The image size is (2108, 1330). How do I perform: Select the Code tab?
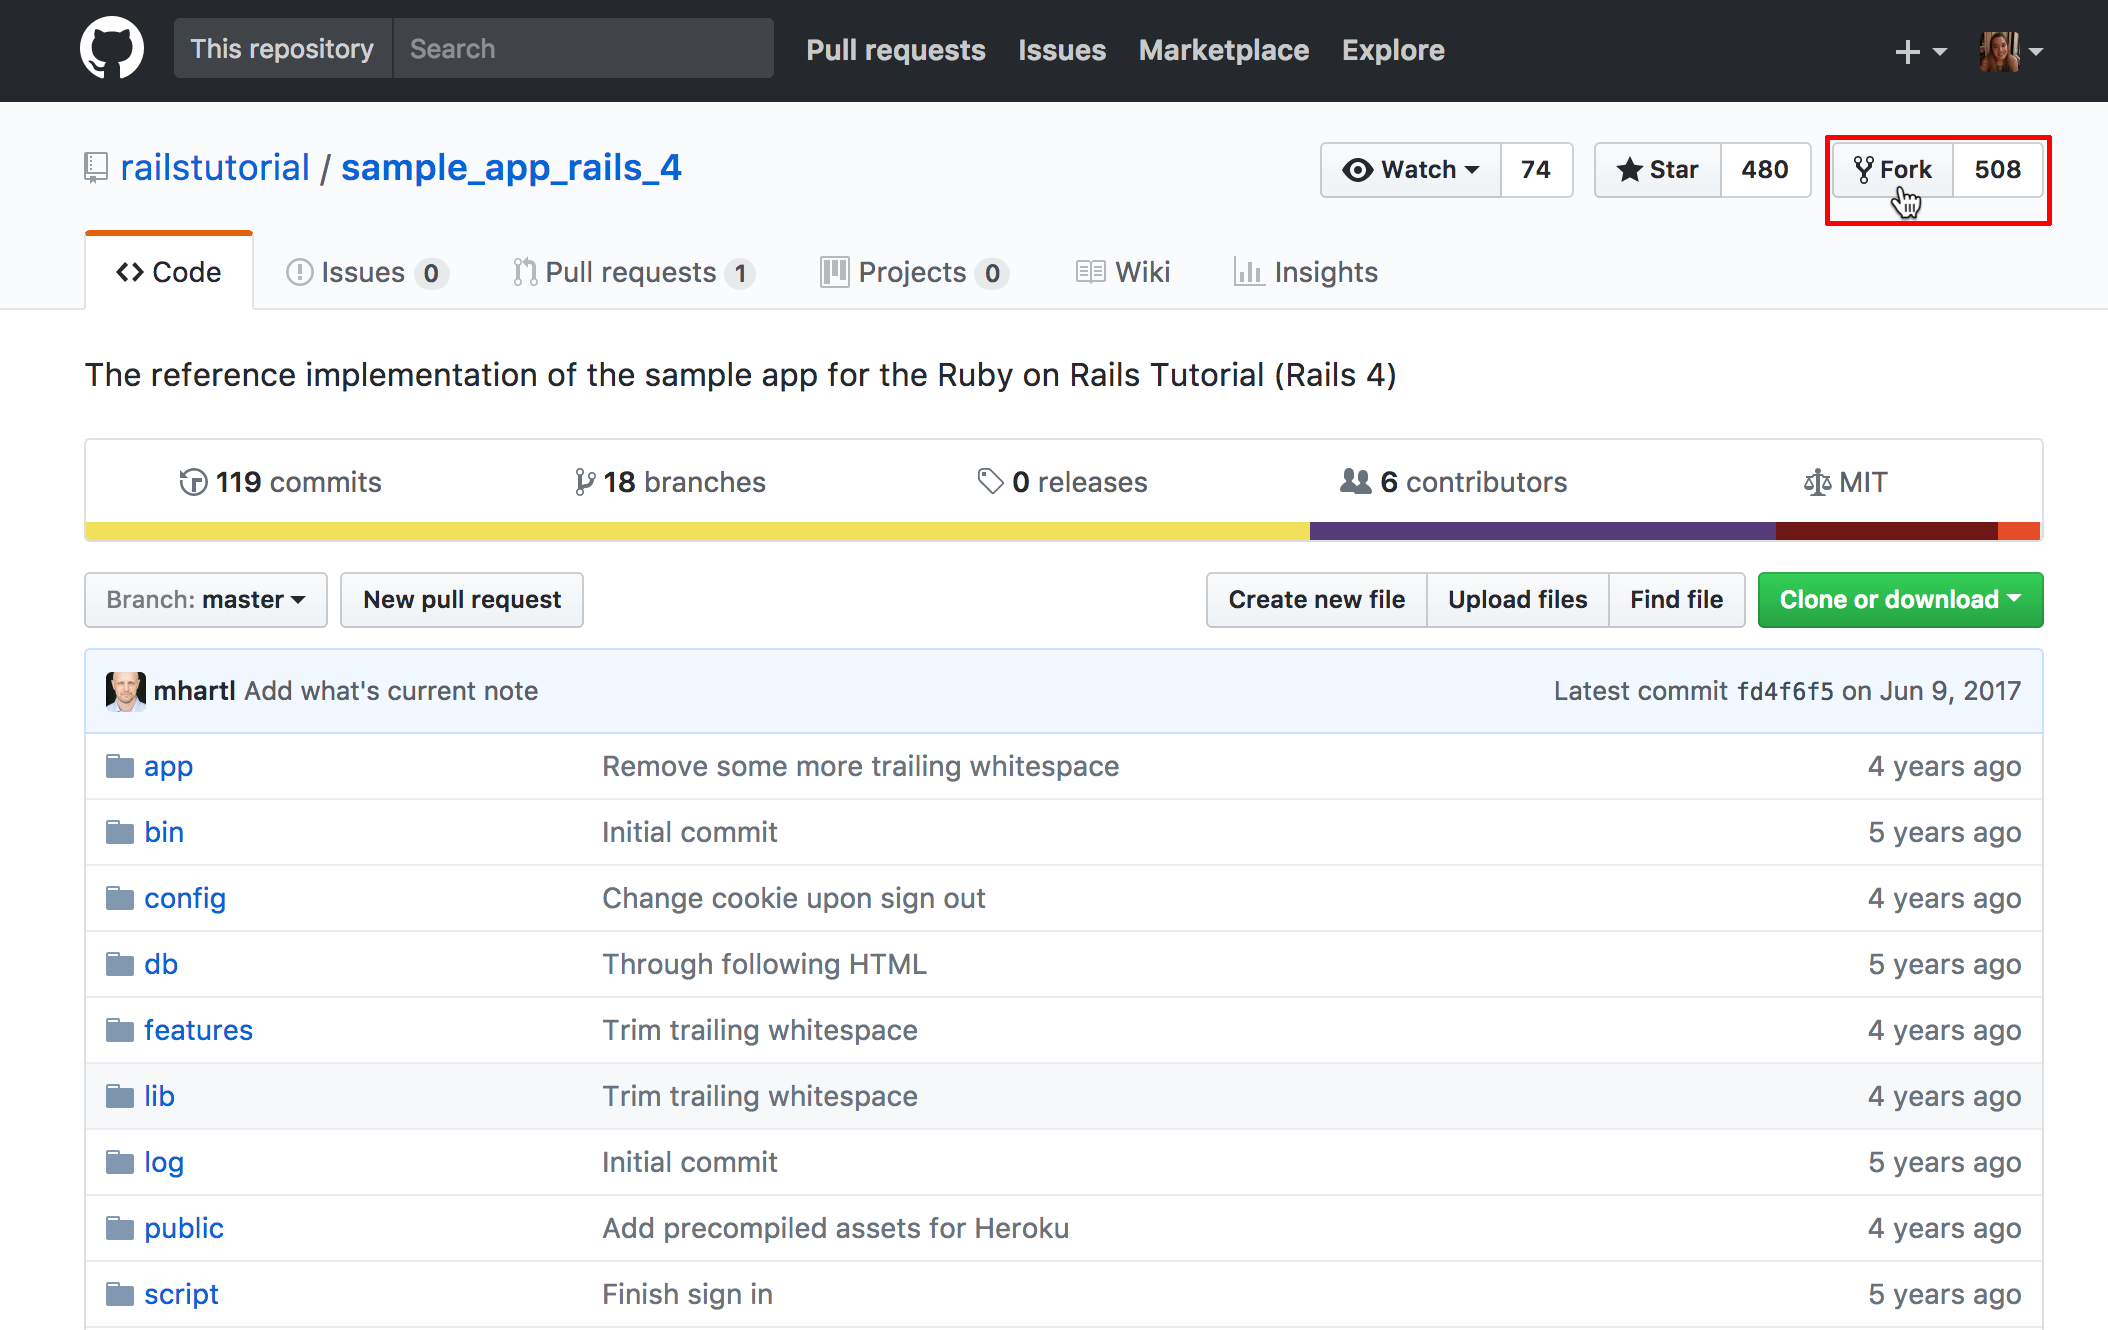point(169,272)
